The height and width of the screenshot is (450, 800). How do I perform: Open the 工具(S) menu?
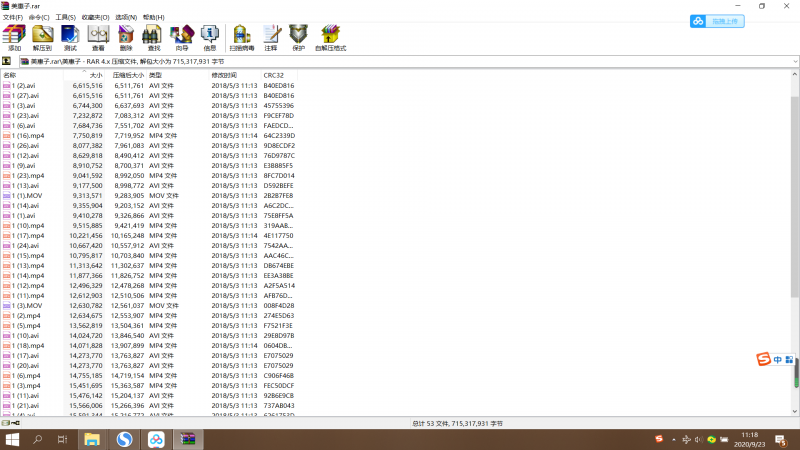pos(65,17)
